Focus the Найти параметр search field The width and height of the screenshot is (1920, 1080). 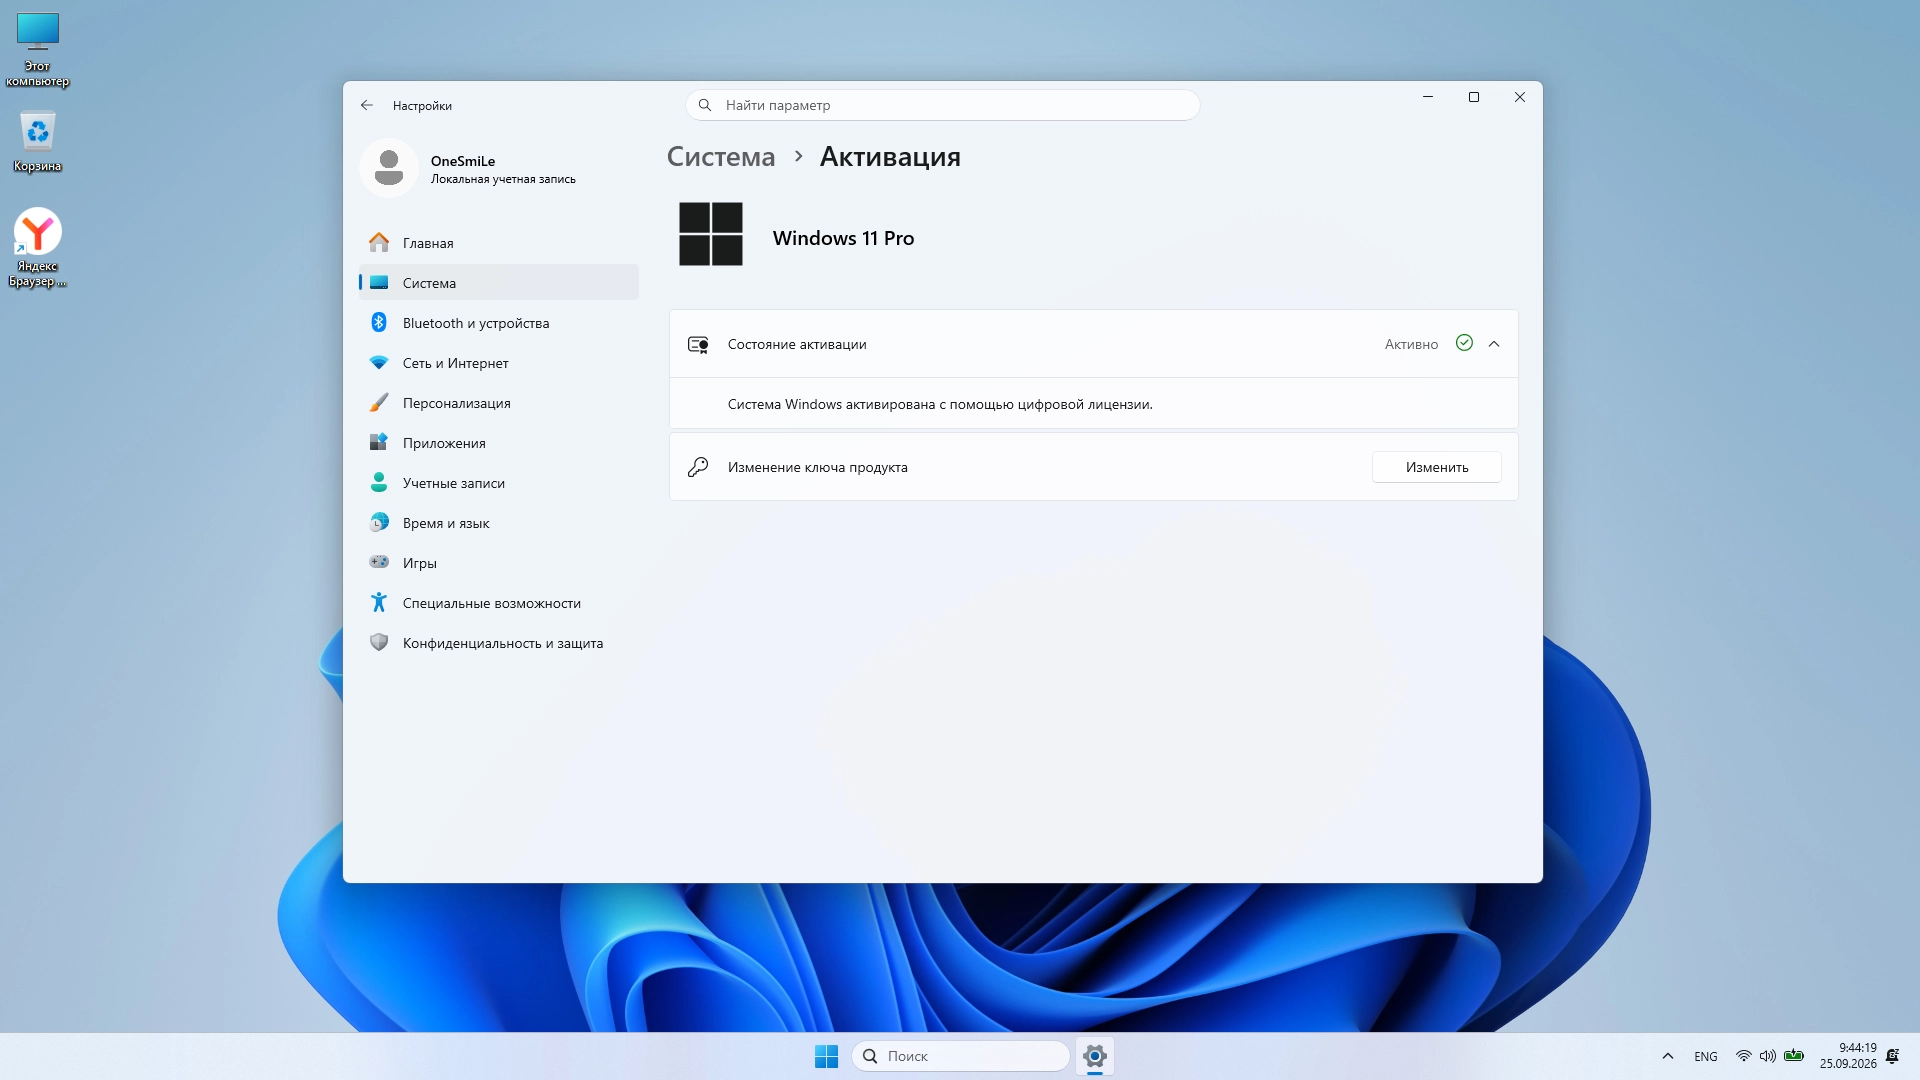[942, 105]
